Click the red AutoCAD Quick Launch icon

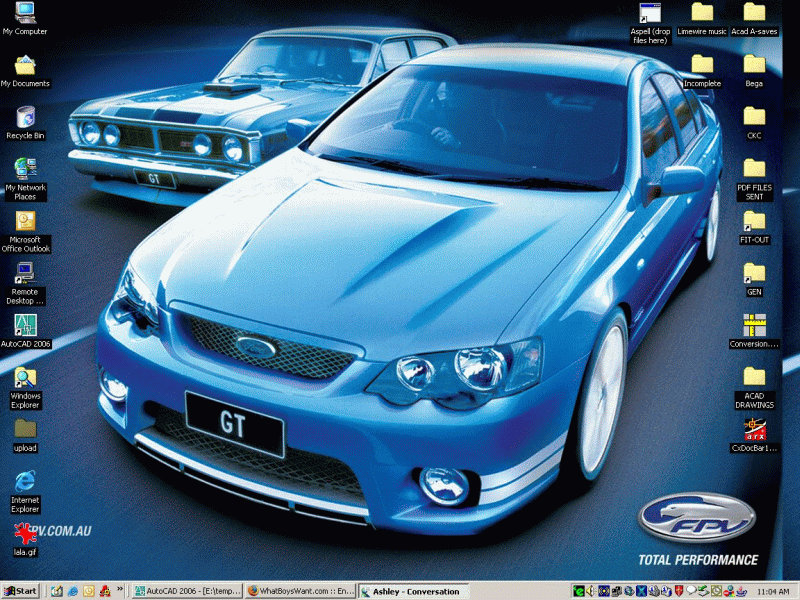click(105, 591)
